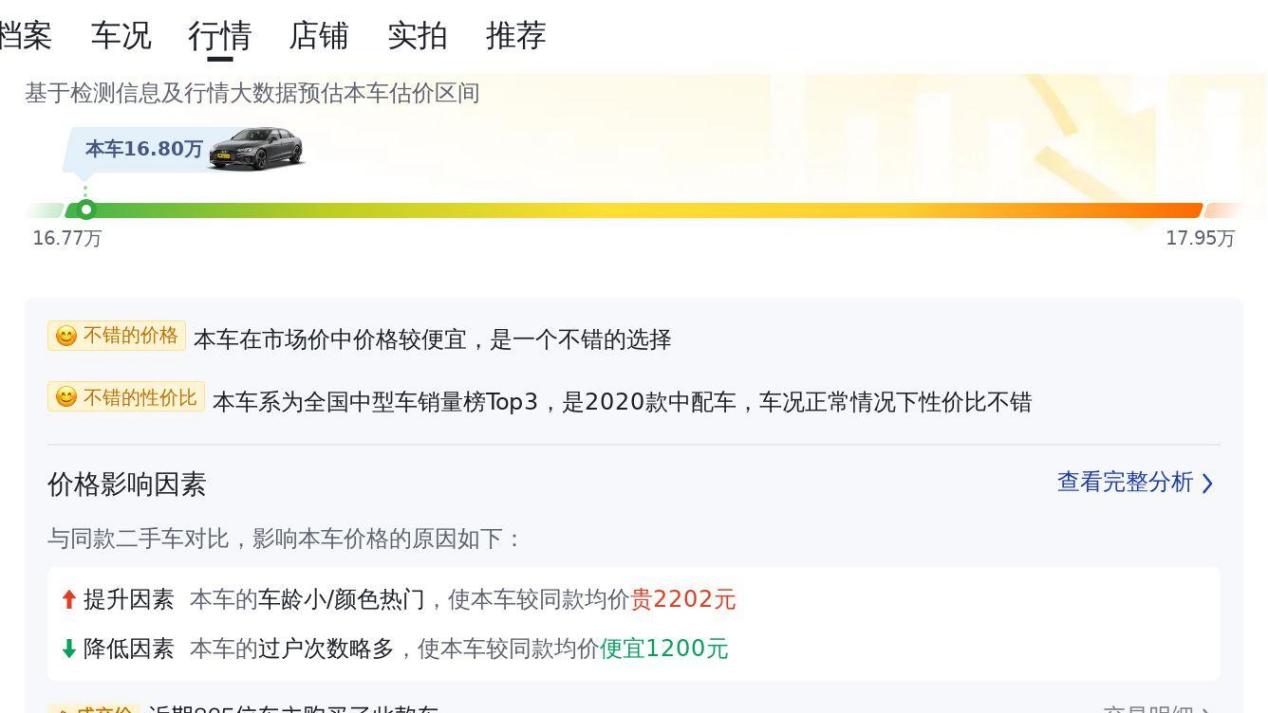Click the 17.95万 maximum price label
The height and width of the screenshot is (713, 1268).
[x=1200, y=239]
